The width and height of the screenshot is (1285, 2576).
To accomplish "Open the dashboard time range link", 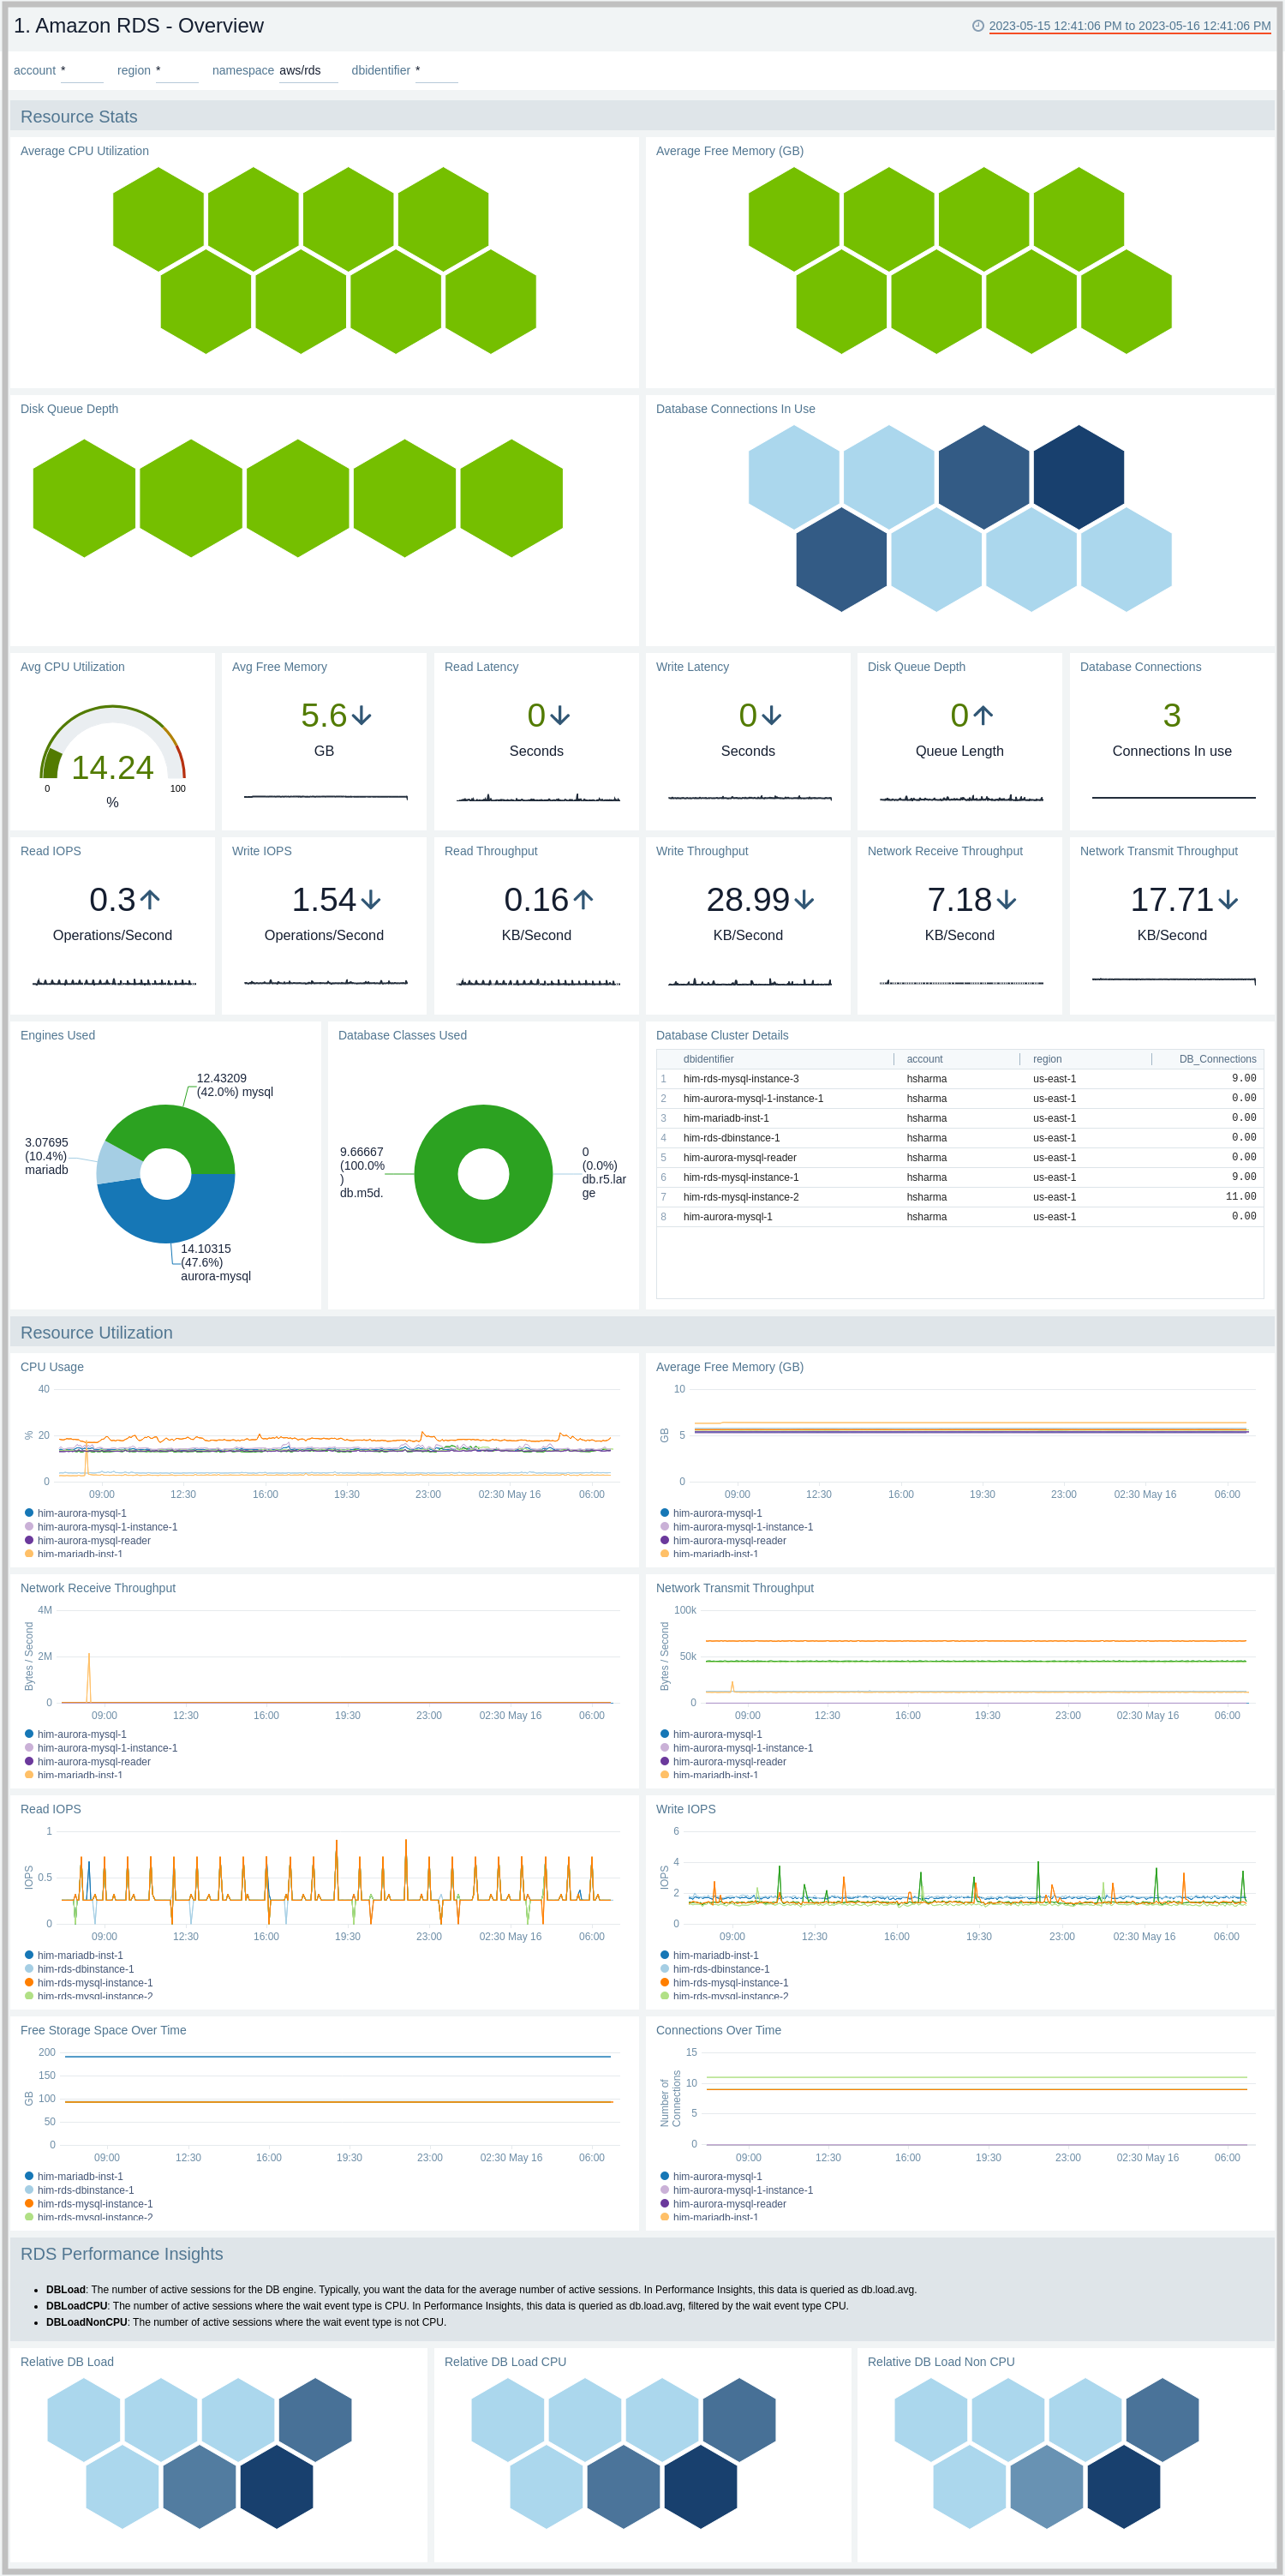I will coord(1129,26).
